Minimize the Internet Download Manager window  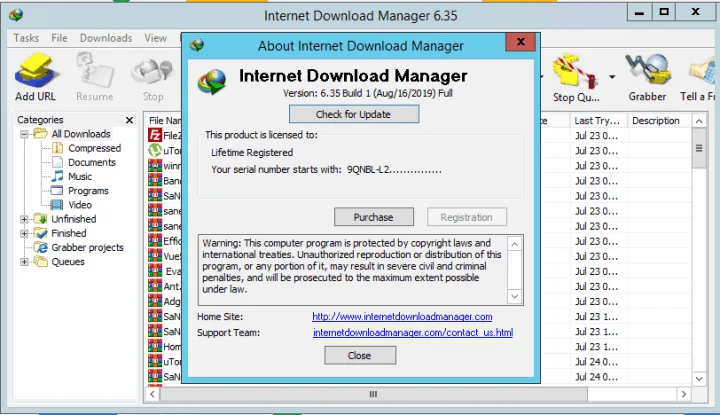click(x=639, y=12)
